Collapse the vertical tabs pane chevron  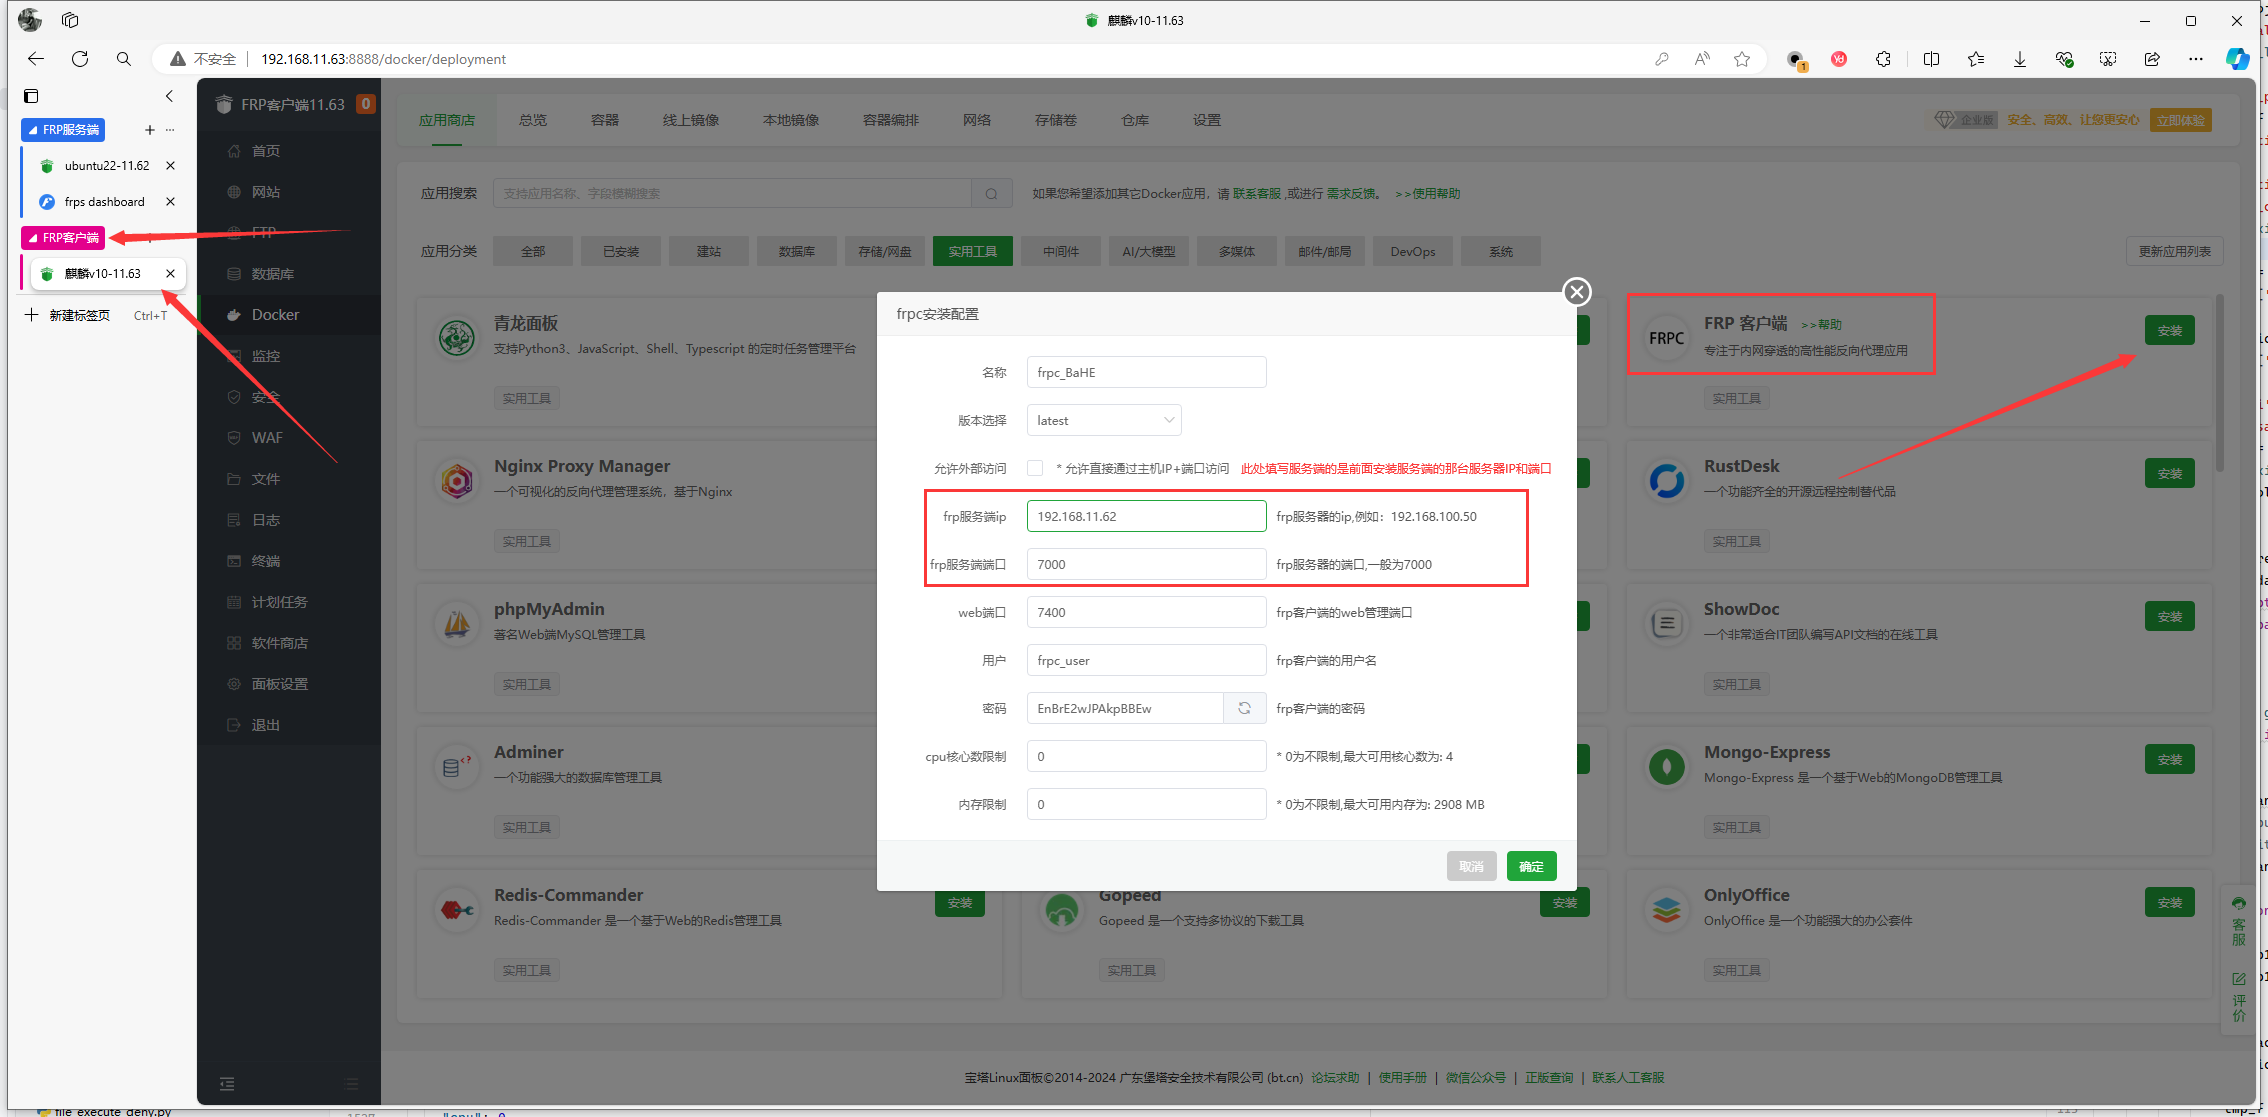(x=169, y=96)
